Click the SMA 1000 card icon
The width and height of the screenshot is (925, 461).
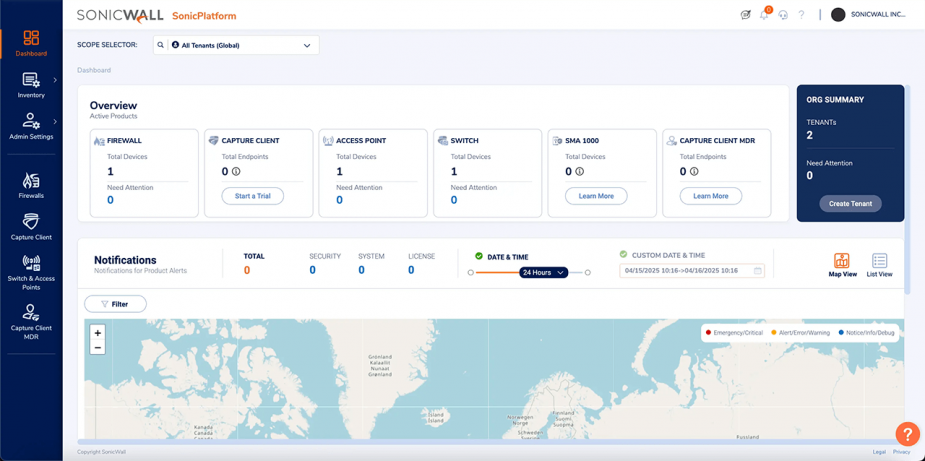pos(556,141)
